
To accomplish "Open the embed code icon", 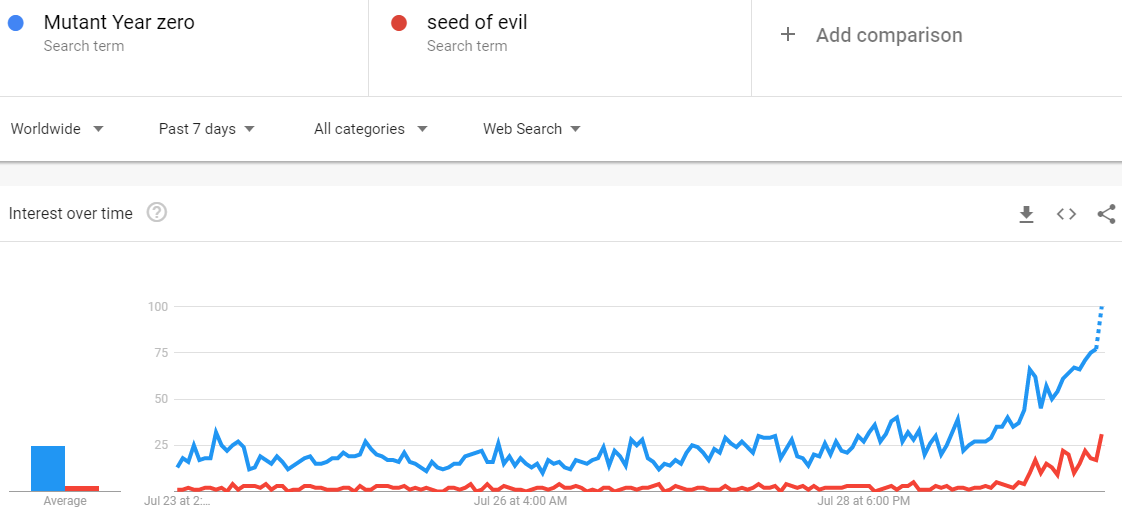I will pyautogui.click(x=1066, y=214).
